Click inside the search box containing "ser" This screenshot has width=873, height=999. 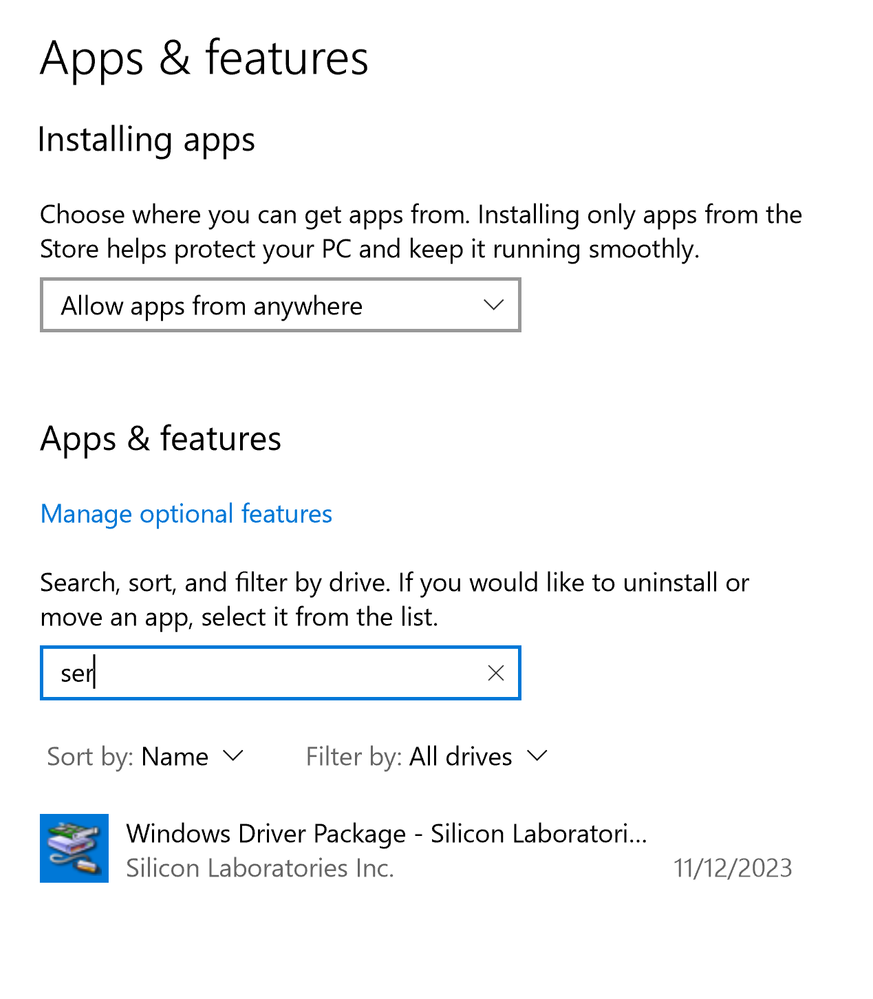[x=260, y=673]
